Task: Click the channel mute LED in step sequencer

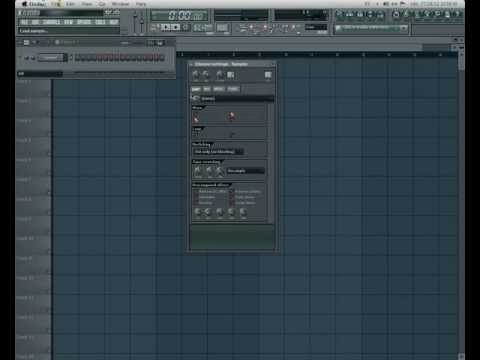Action: [x=20, y=58]
